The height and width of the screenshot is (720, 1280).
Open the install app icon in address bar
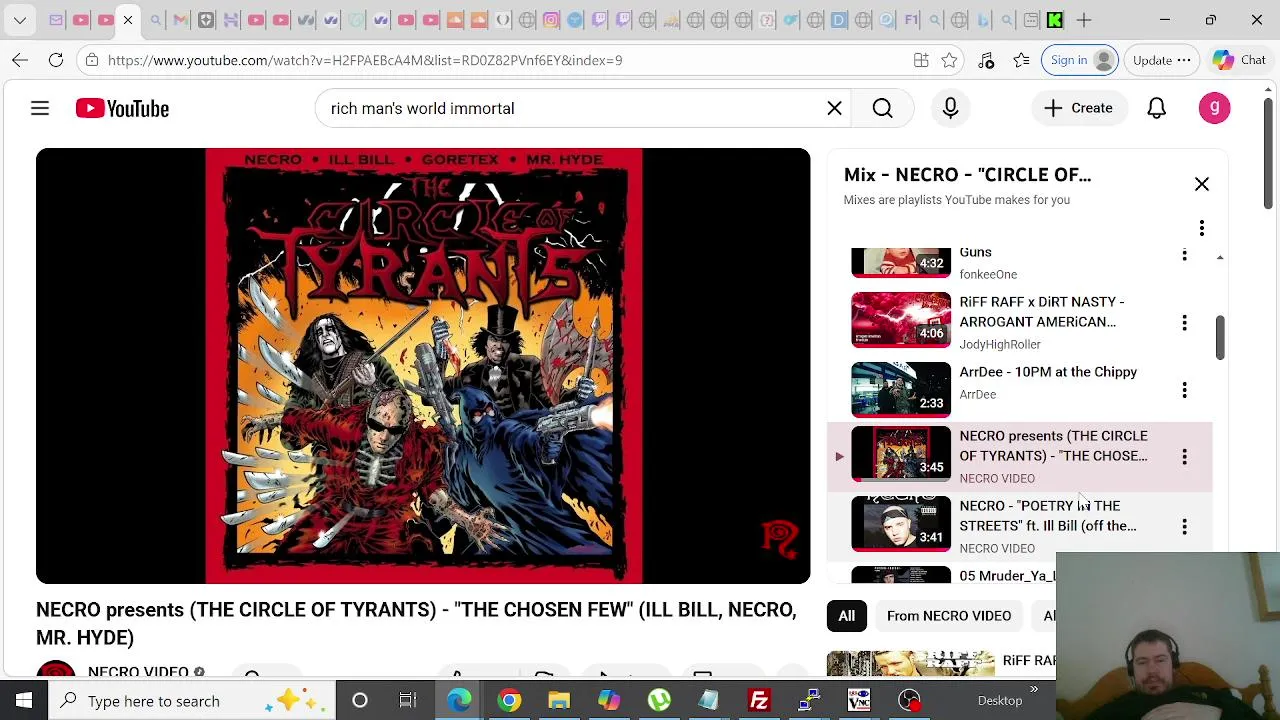coord(921,60)
